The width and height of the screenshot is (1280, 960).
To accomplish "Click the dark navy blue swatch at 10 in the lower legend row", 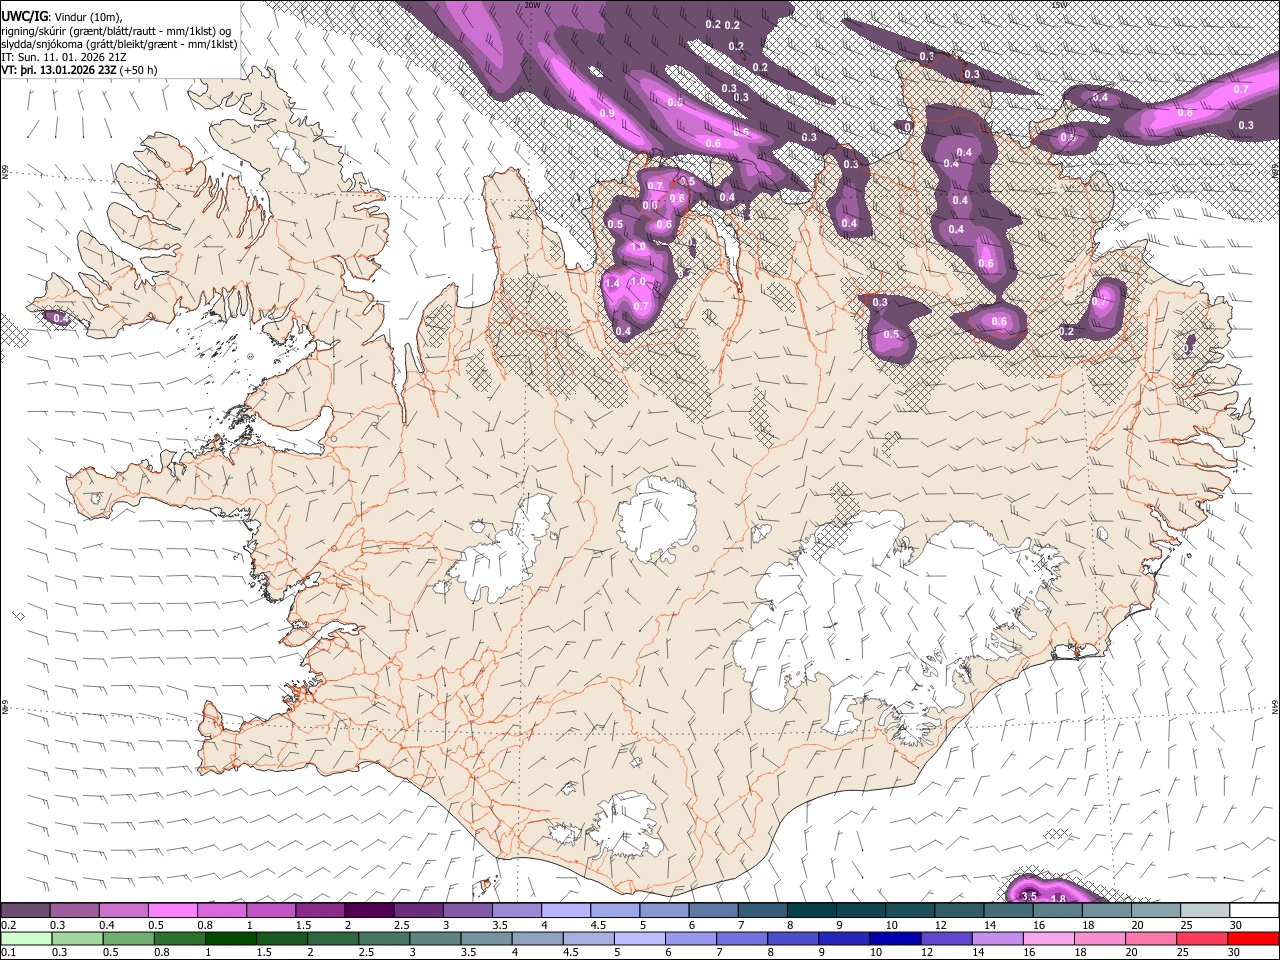I will point(893,938).
